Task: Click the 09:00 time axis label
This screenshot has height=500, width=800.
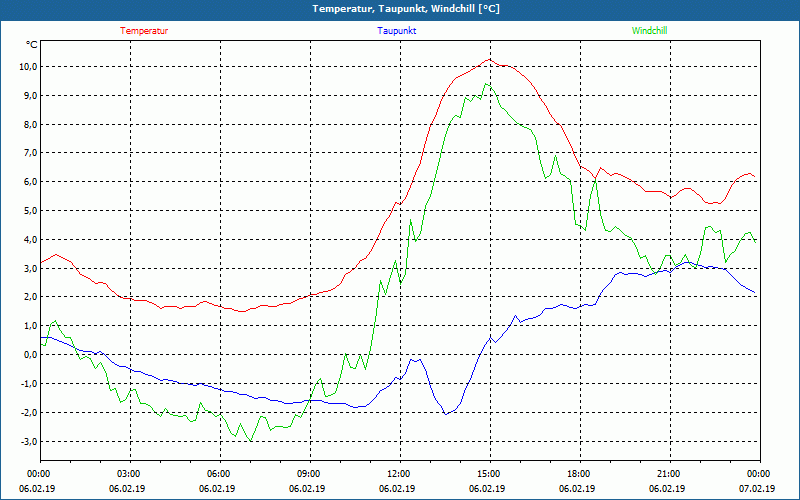Action: click(310, 474)
